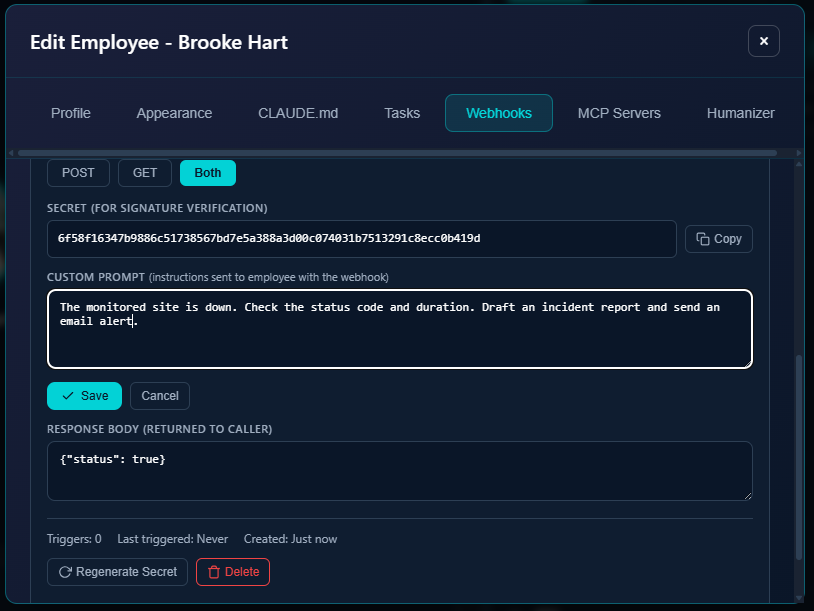Dismiss the Edit Employee dialog with the X
This screenshot has height=611, width=814.
[763, 41]
